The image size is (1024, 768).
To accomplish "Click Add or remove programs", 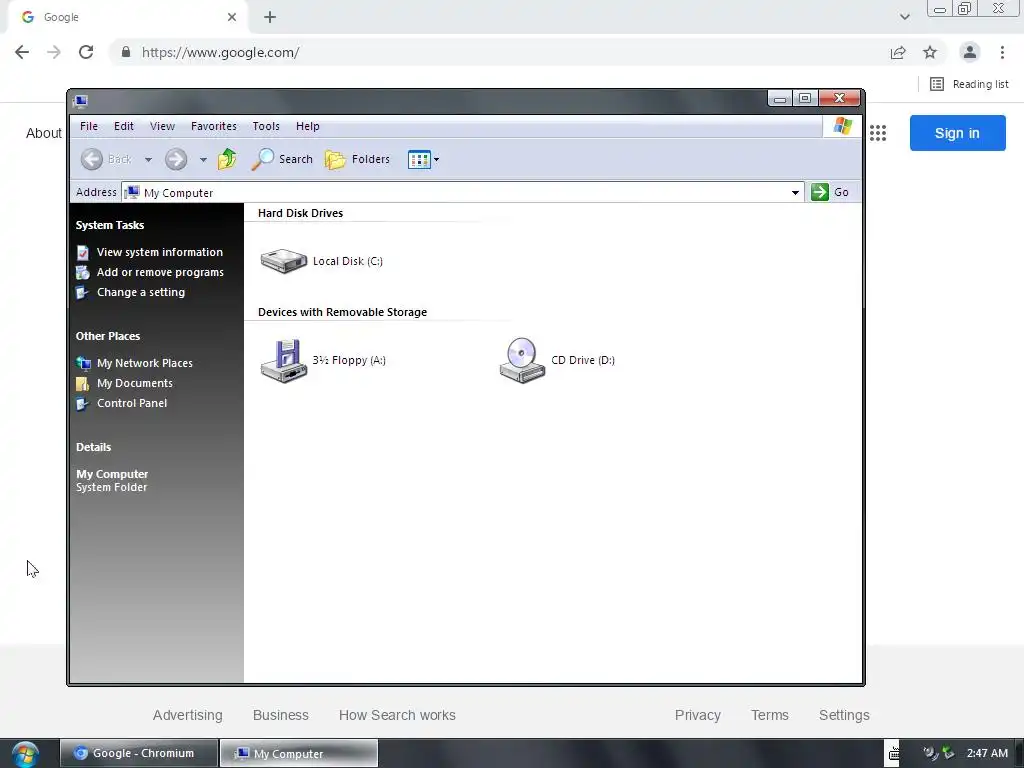I will [x=160, y=272].
